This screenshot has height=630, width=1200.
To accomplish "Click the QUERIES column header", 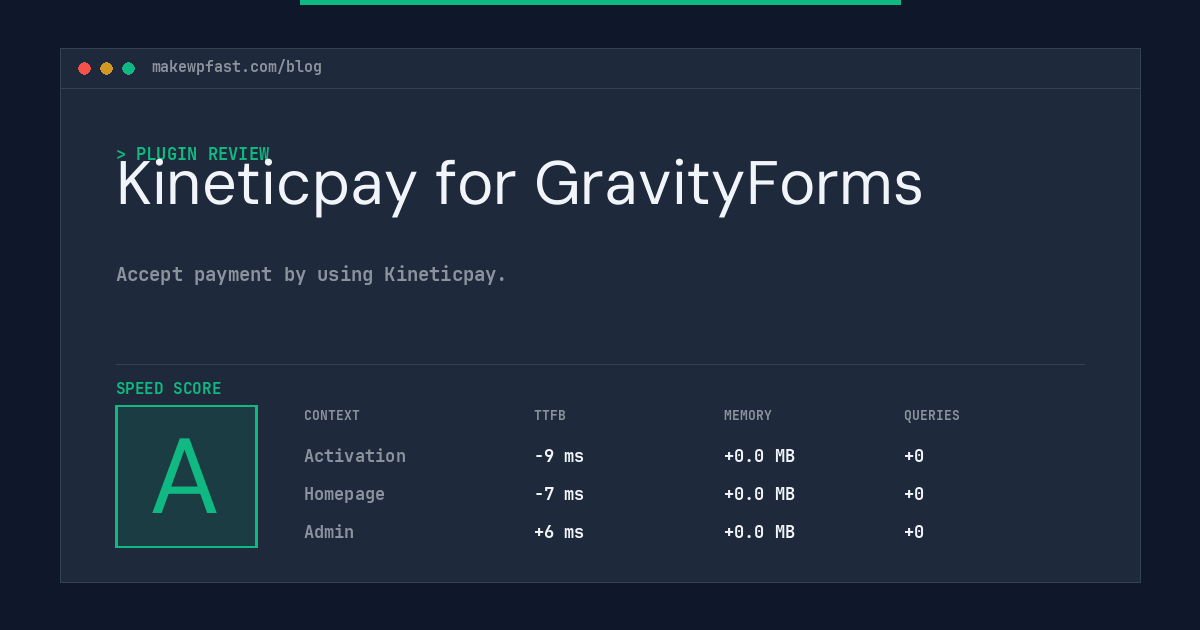I will coord(932,416).
